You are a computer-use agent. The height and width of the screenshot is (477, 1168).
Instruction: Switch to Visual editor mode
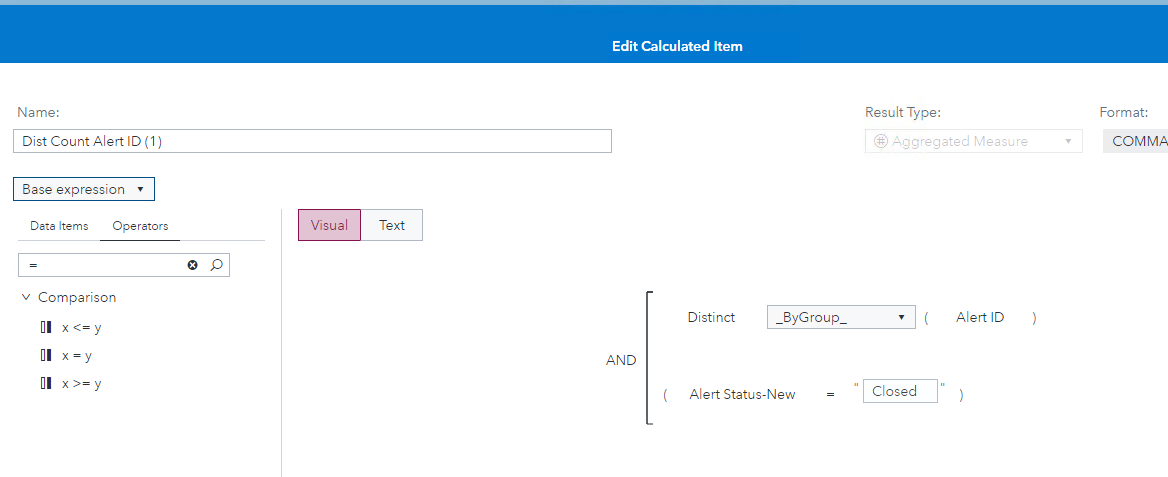329,225
